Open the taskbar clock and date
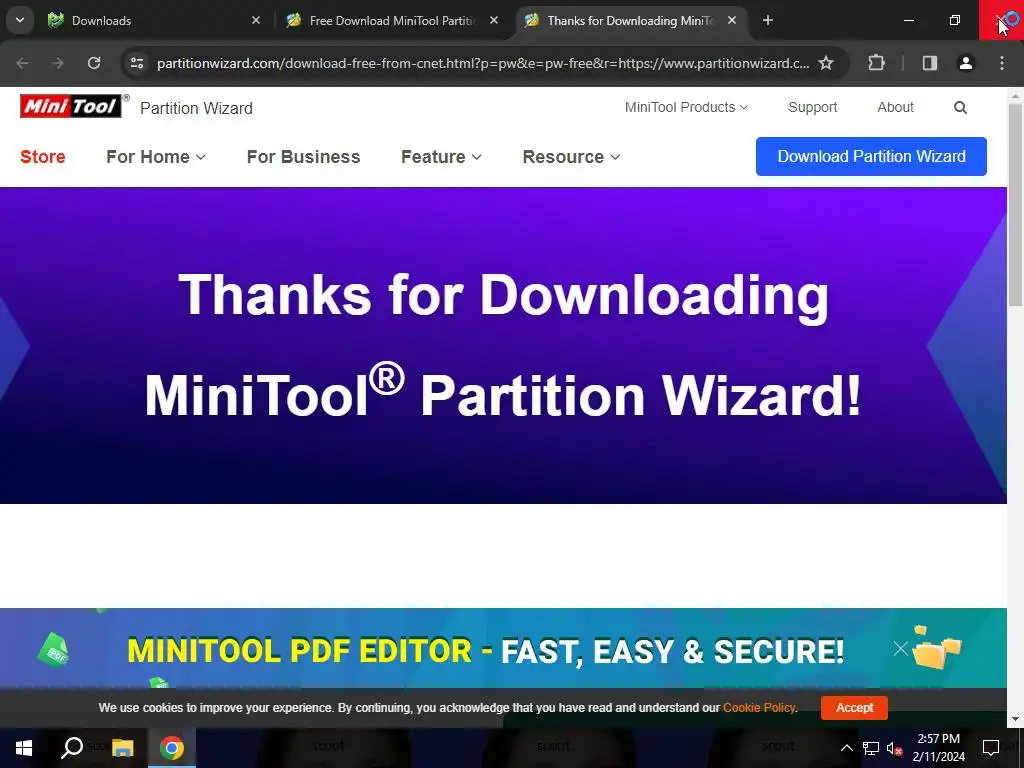The height and width of the screenshot is (768, 1024). click(938, 748)
